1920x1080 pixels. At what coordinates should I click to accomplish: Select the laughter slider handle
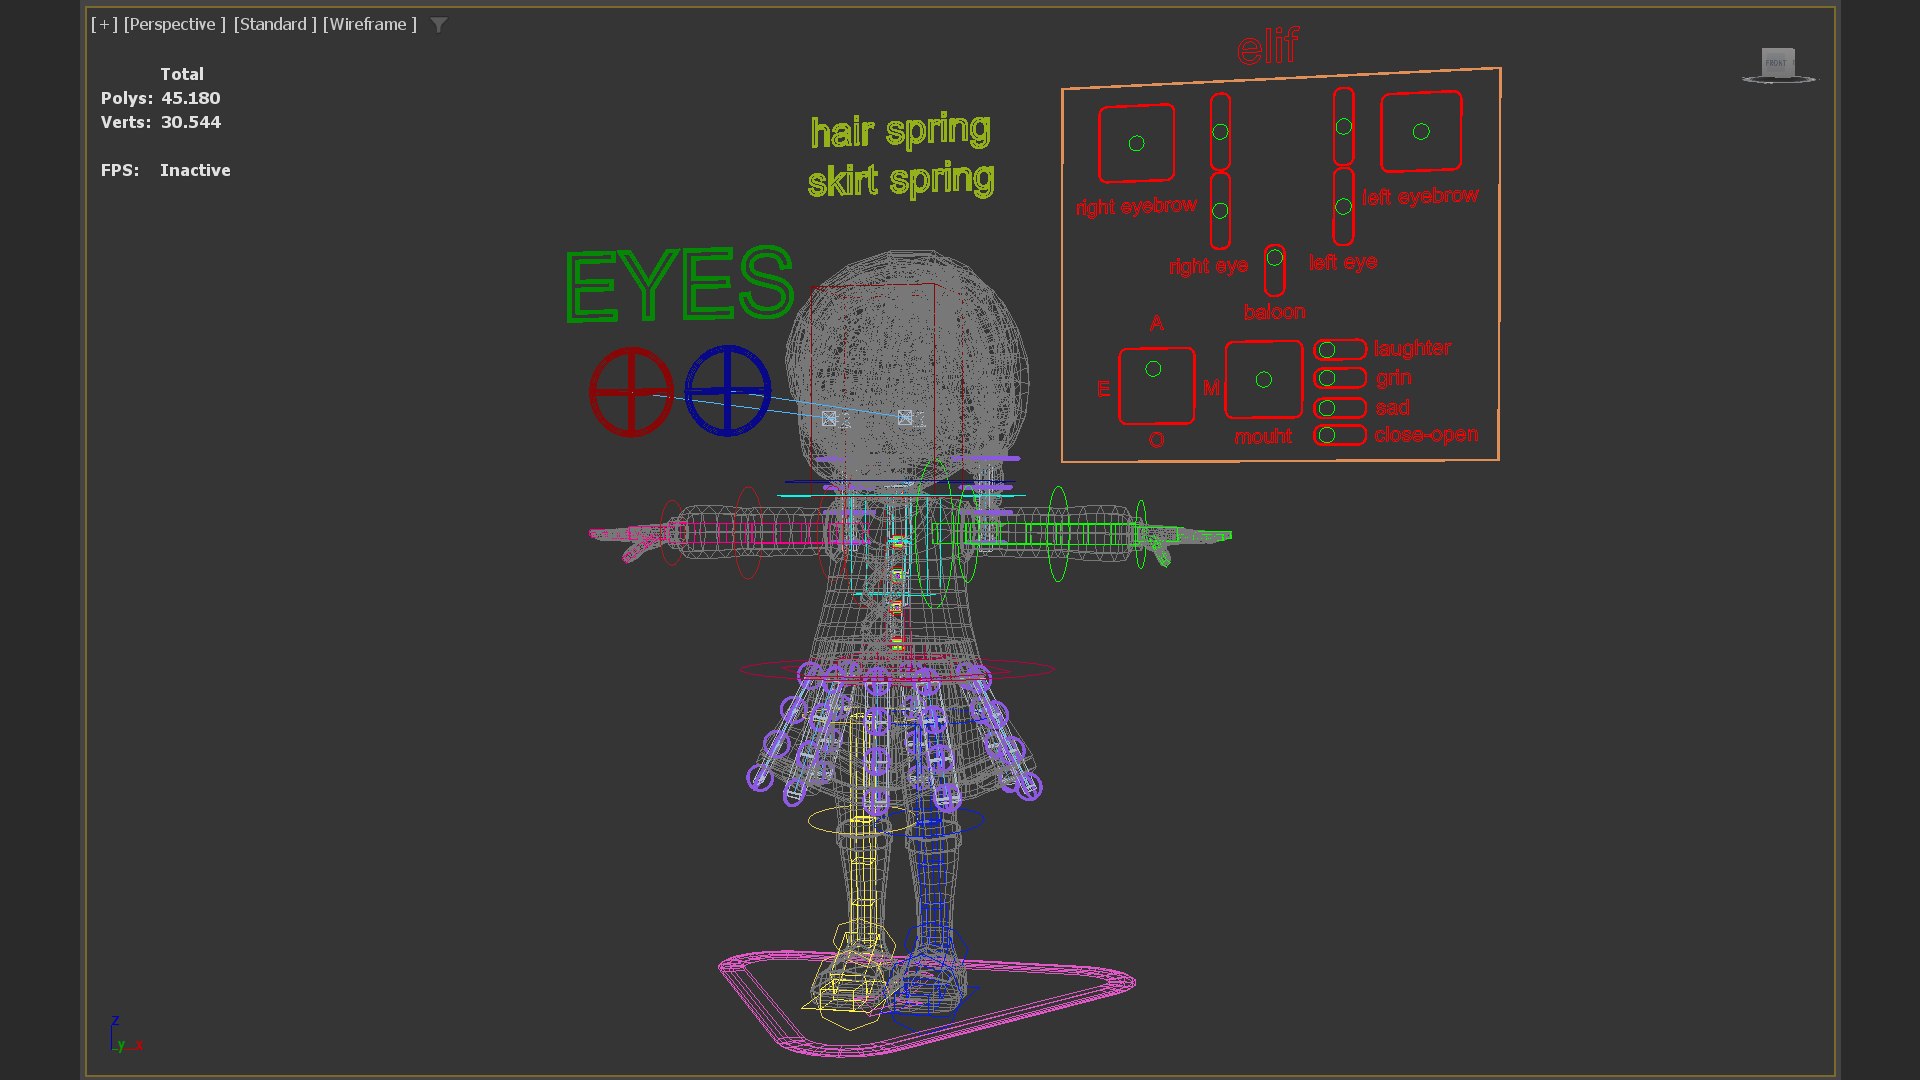pyautogui.click(x=1327, y=350)
